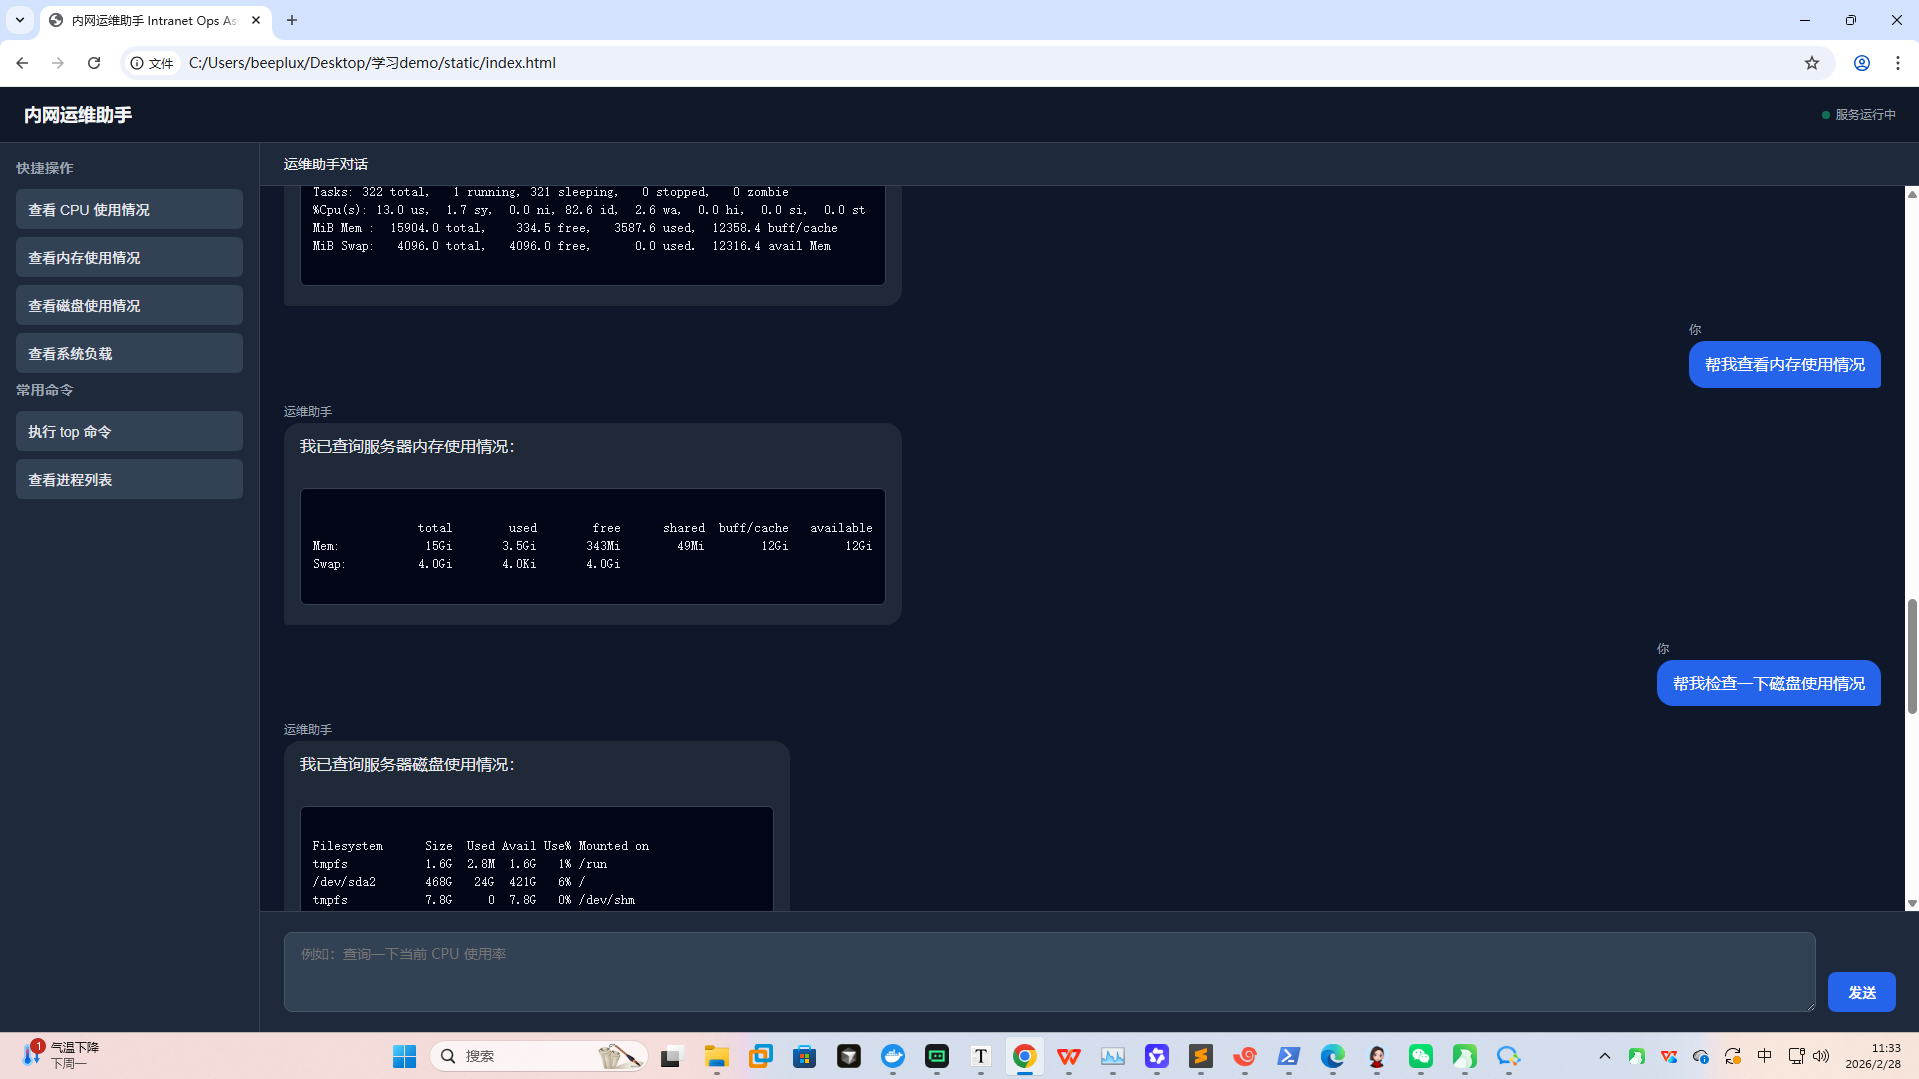Go forward in browser history
The width and height of the screenshot is (1919, 1079).
(x=58, y=63)
